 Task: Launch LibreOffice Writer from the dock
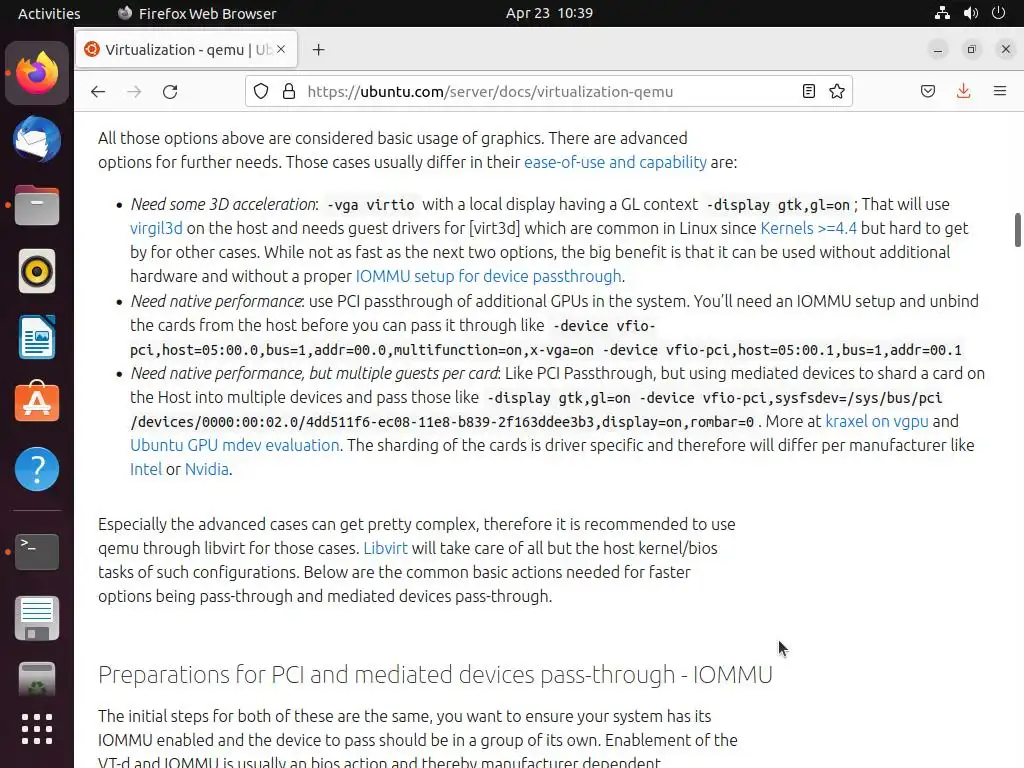(x=37, y=337)
